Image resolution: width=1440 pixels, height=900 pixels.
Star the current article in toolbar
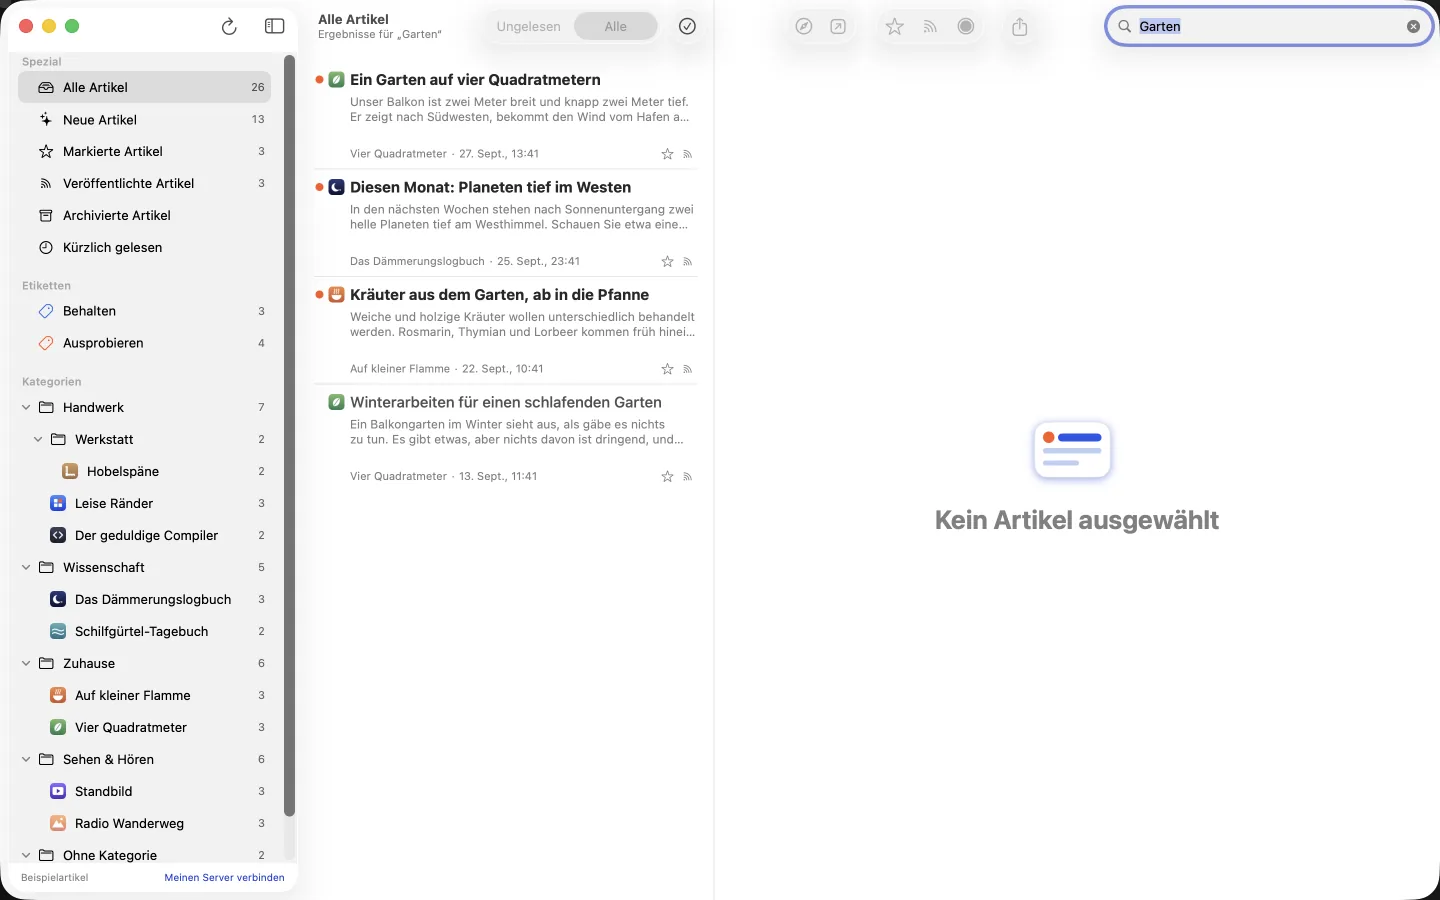[895, 27]
